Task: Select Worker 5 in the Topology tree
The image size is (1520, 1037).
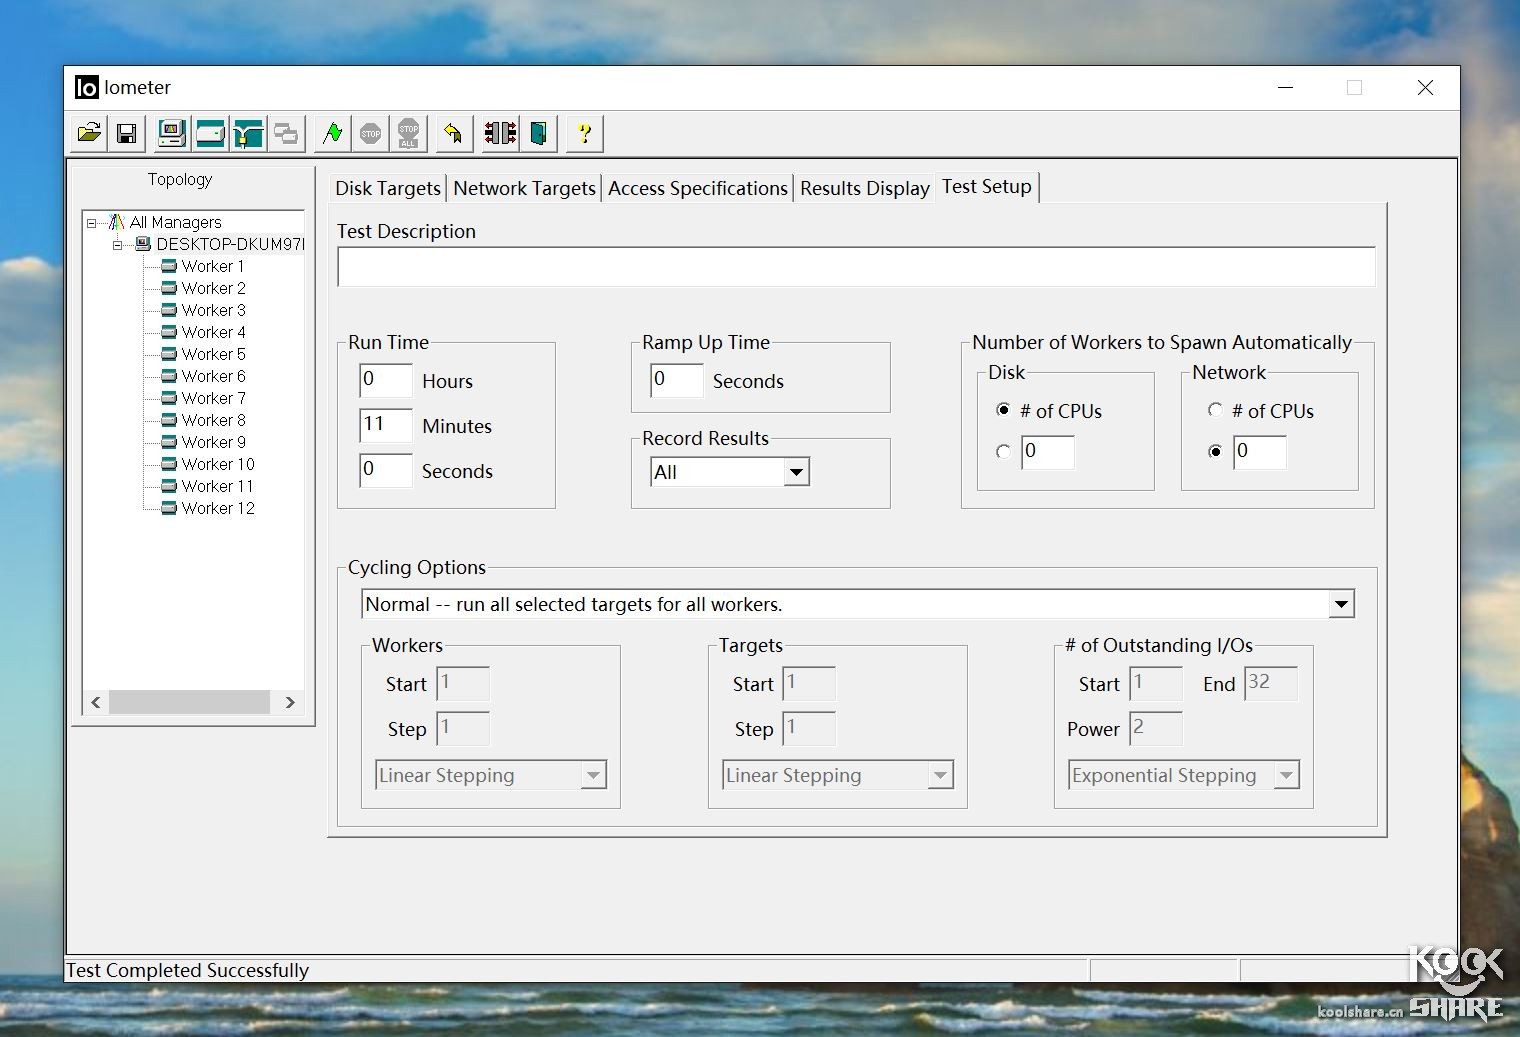Action: (x=213, y=354)
